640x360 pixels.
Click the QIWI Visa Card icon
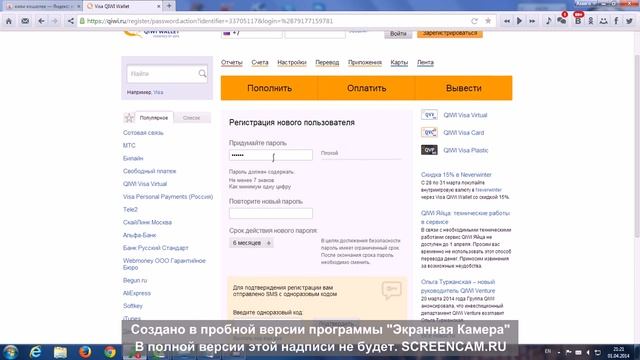coord(429,132)
